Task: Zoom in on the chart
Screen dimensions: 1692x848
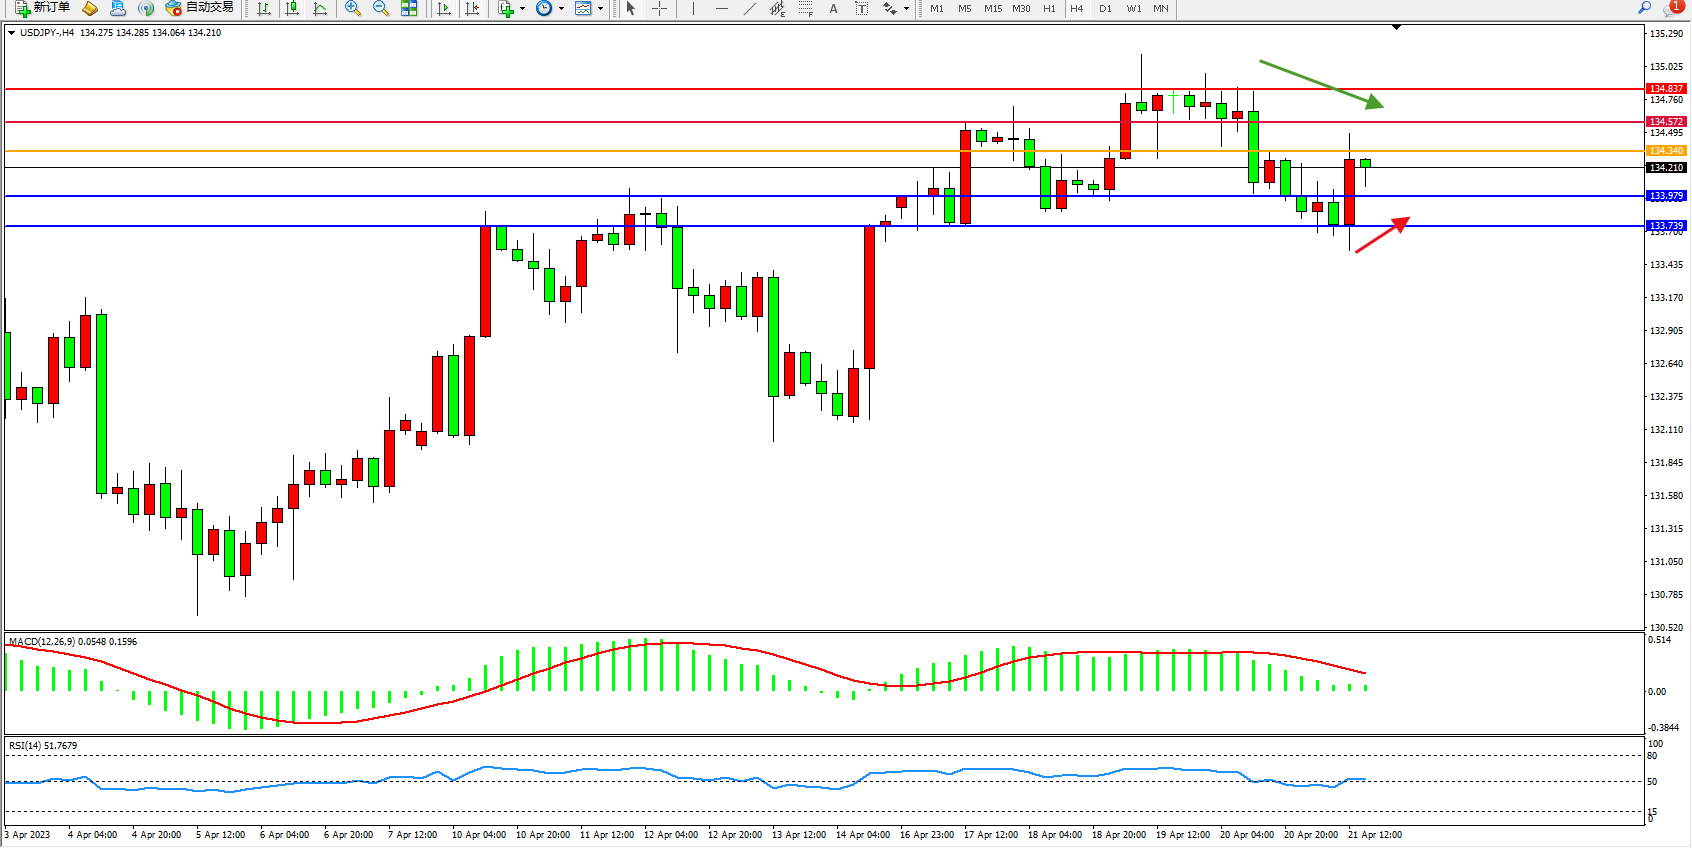Action: (x=353, y=8)
